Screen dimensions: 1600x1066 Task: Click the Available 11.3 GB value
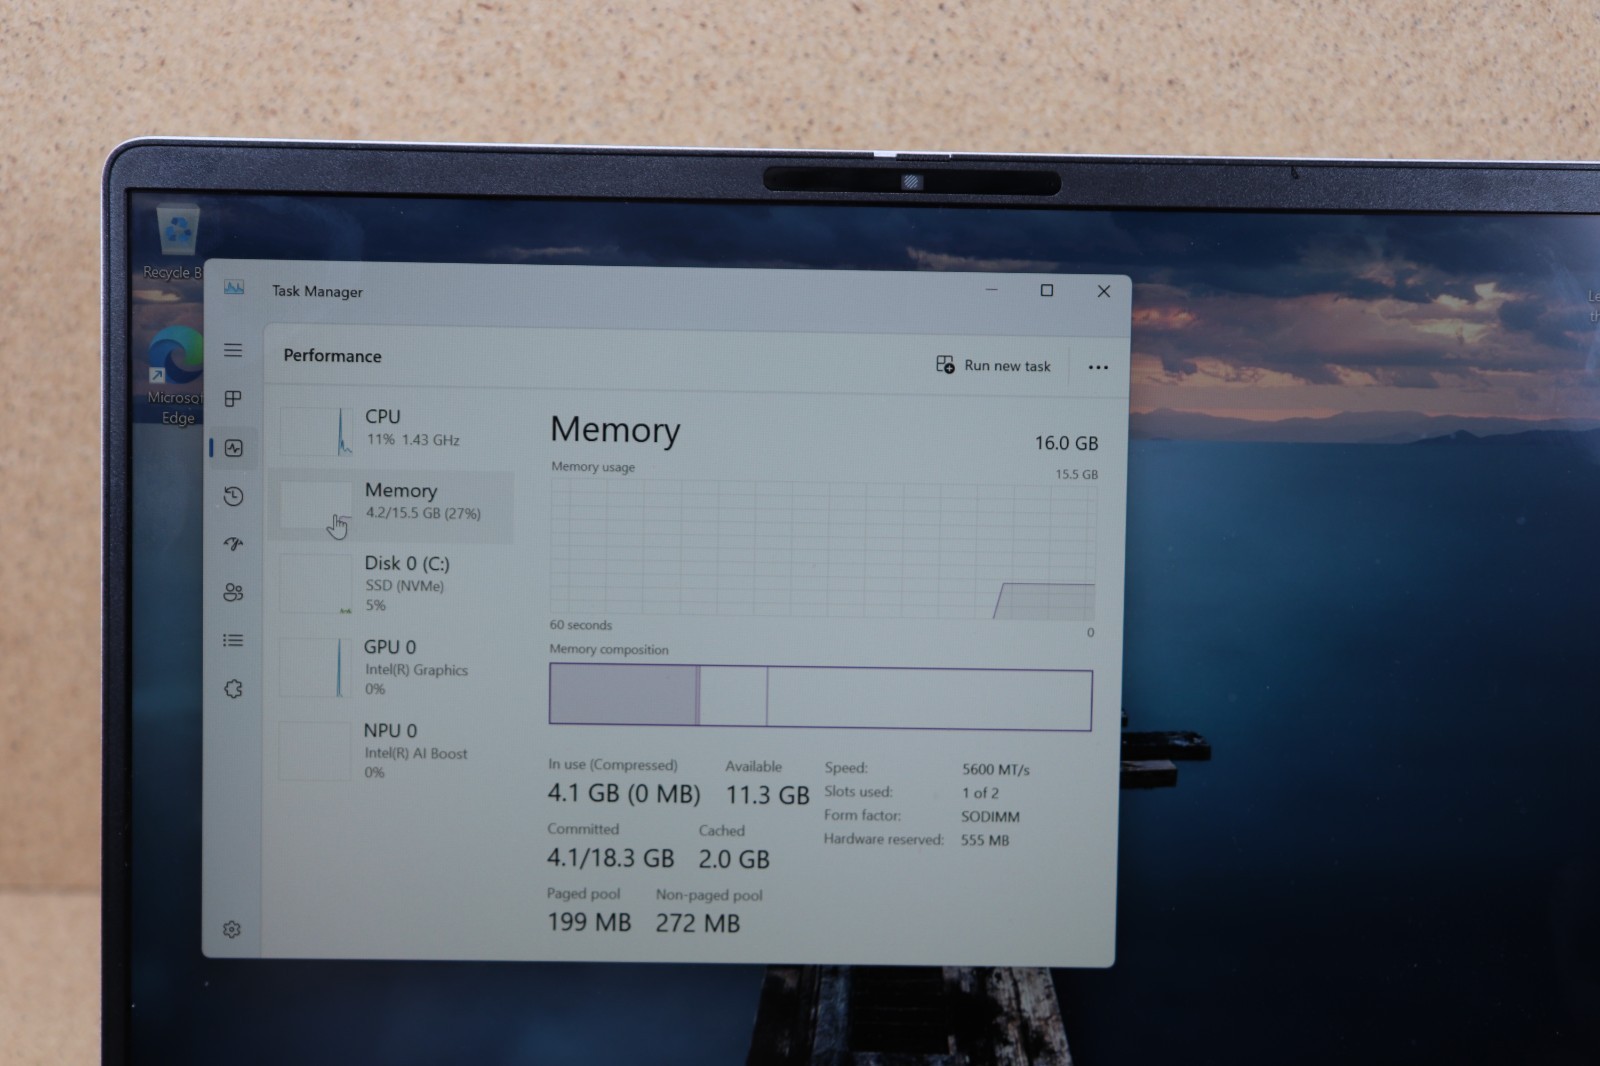click(x=767, y=796)
